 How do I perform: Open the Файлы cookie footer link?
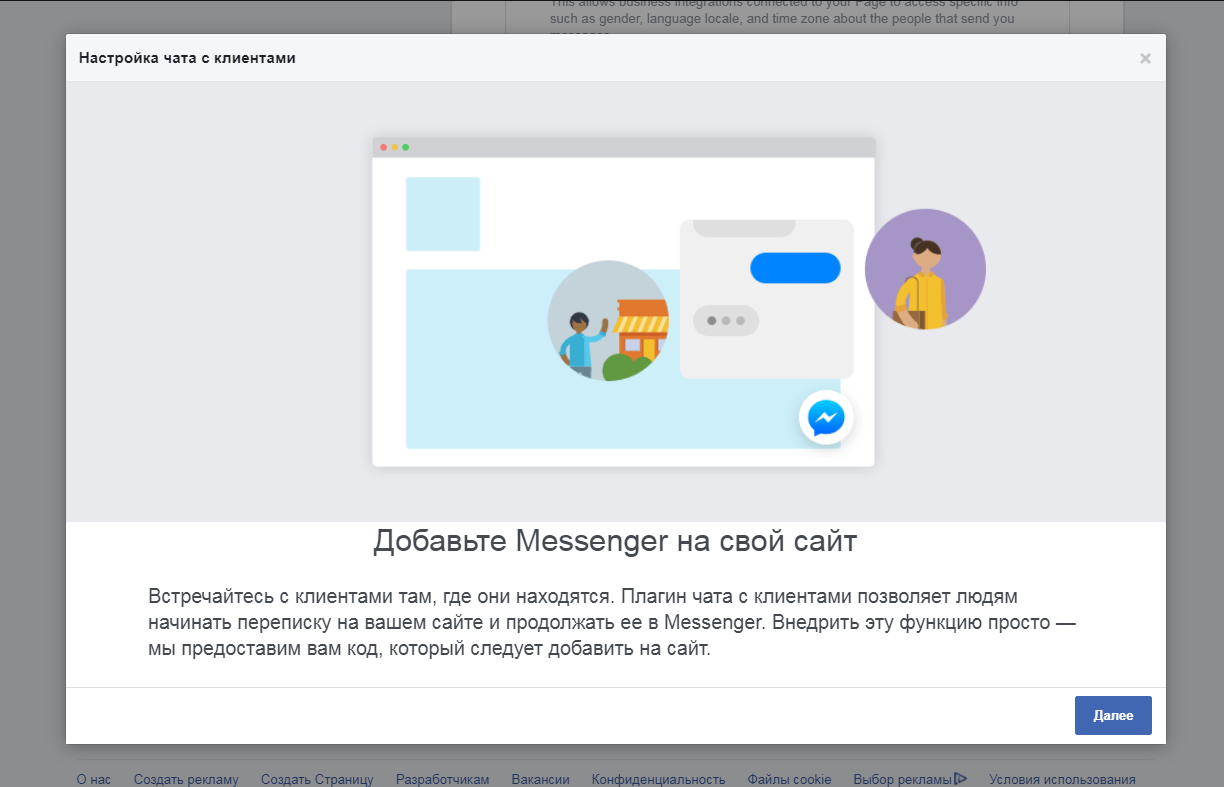pos(789,779)
